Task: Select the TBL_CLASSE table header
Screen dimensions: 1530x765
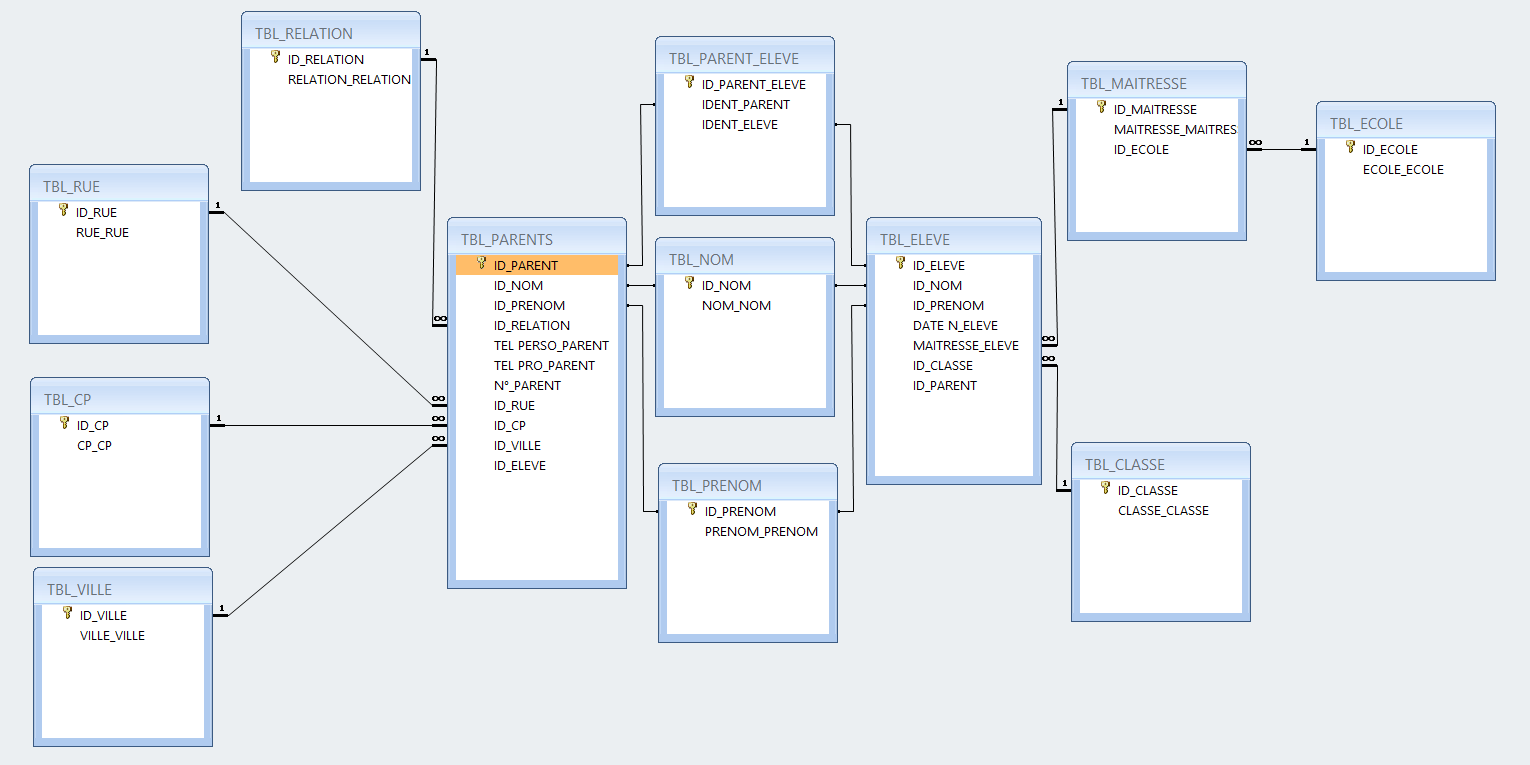Action: tap(1161, 464)
